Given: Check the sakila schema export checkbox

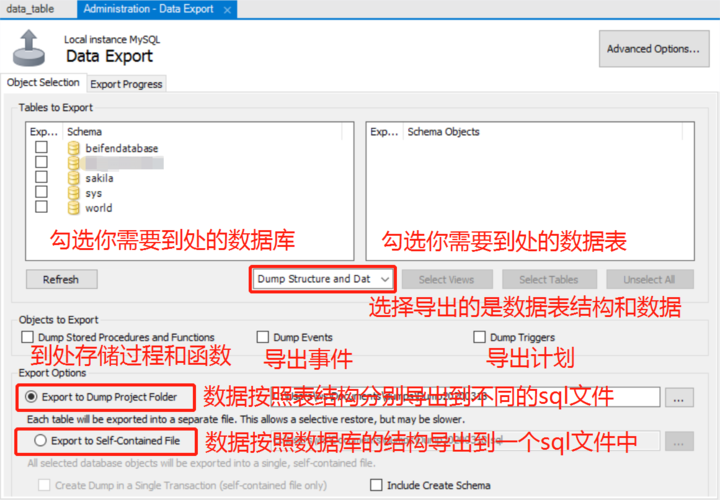Looking at the screenshot, I should pyautogui.click(x=41, y=177).
